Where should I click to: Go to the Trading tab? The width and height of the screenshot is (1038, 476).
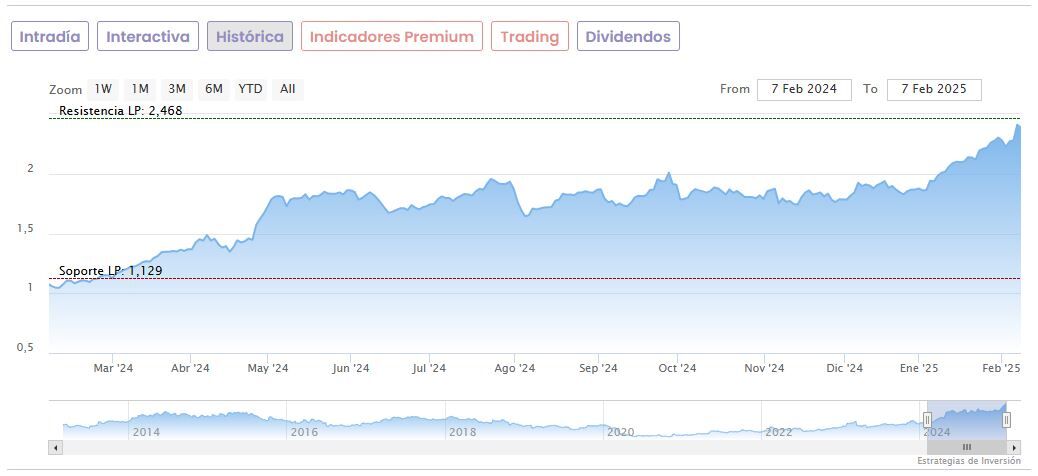coord(529,37)
